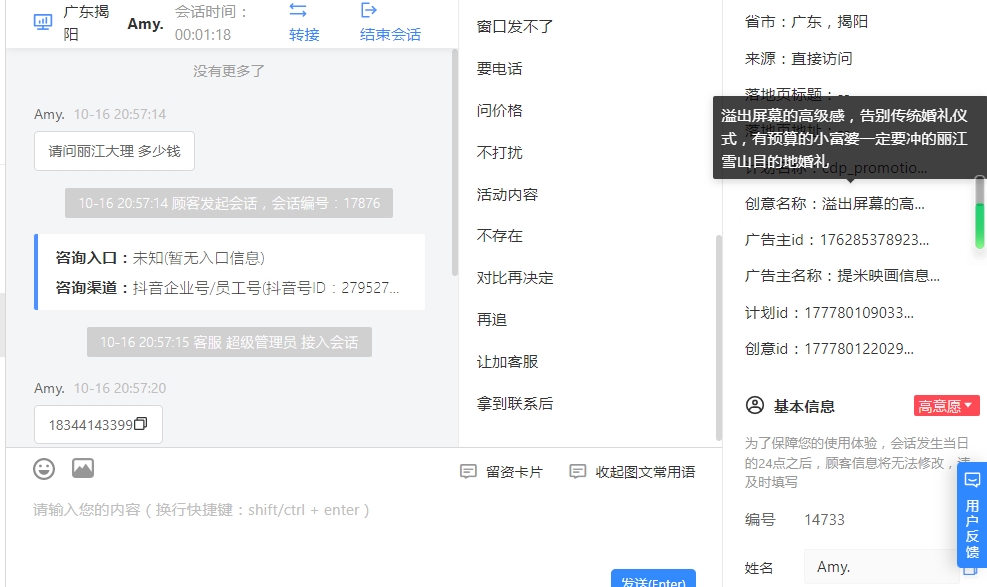
Task: Click the Amy. name in header
Action: (x=145, y=24)
